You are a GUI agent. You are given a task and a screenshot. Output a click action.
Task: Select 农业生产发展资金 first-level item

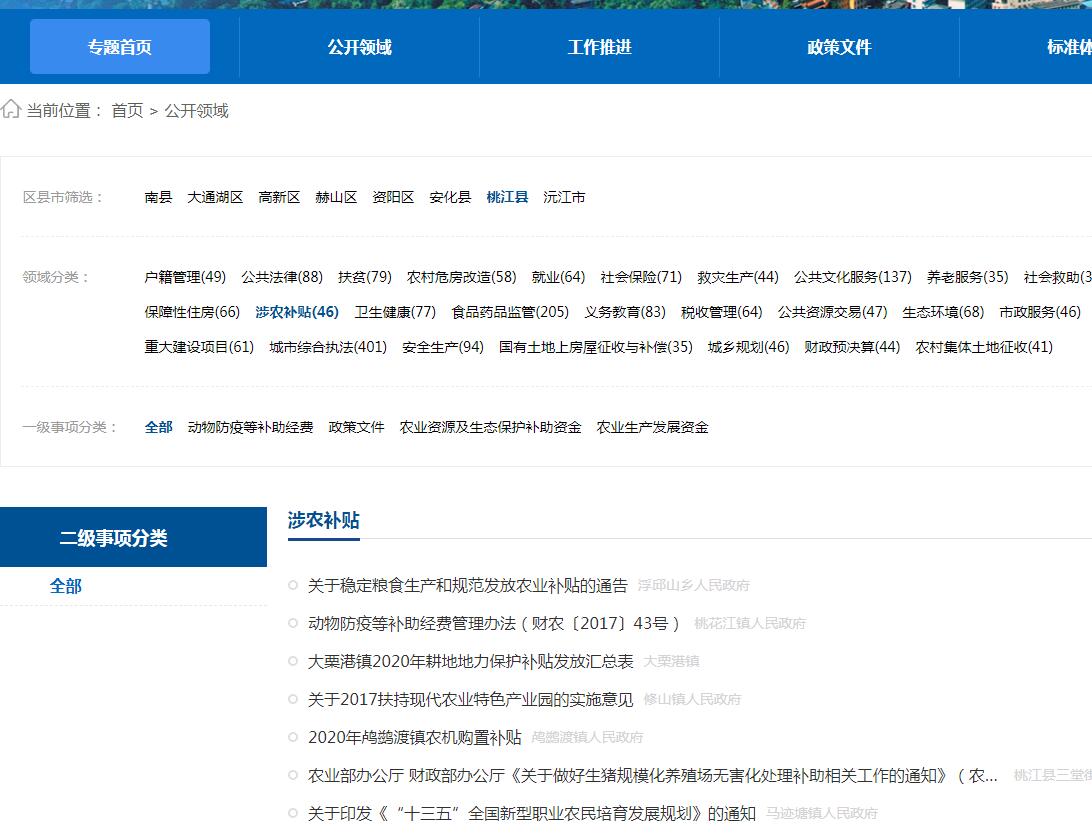click(x=652, y=427)
